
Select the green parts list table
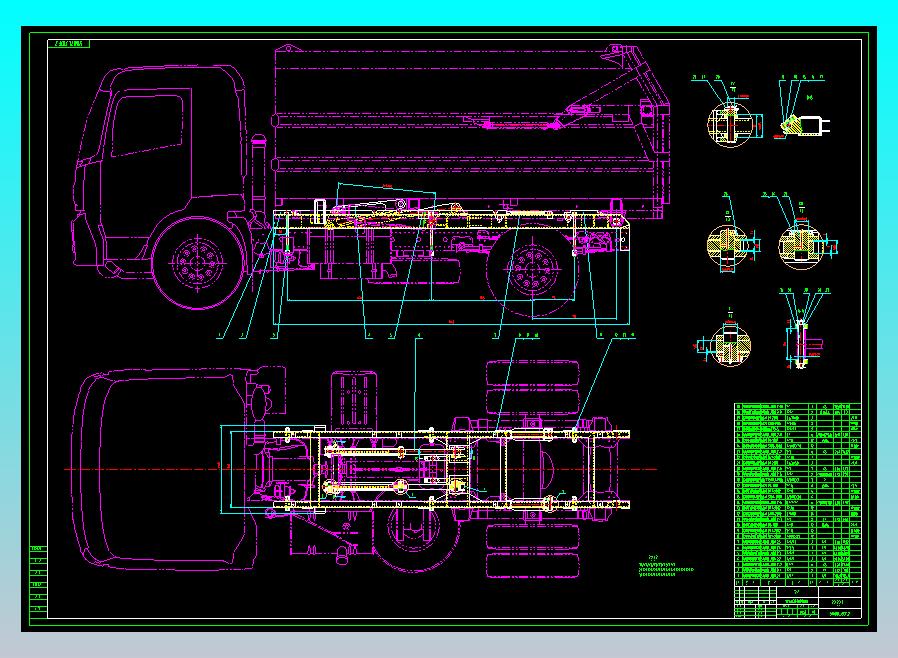[798, 494]
